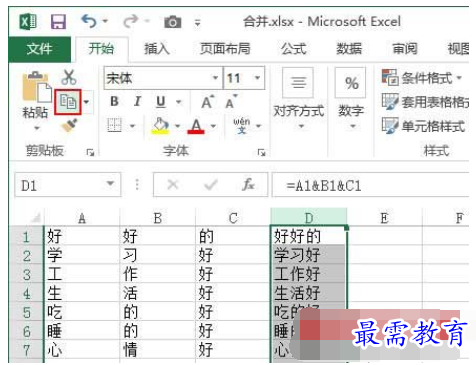This screenshot has width=476, height=365.
Task: Open 条件格式 conditional formatting
Action: tap(422, 78)
